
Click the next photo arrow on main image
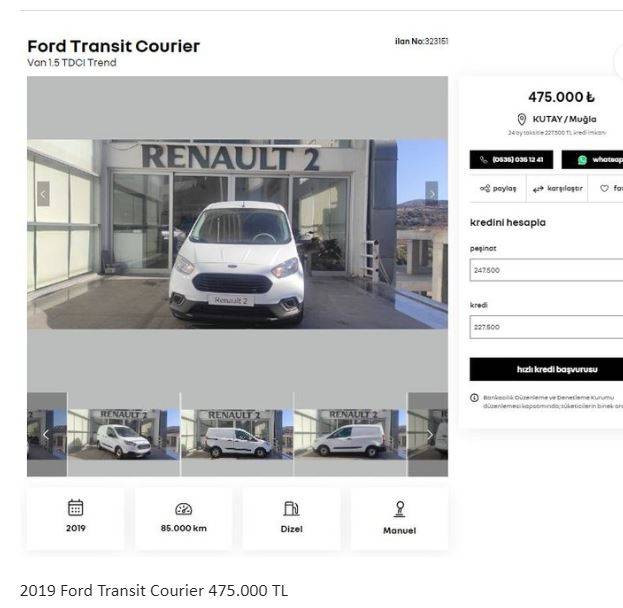click(431, 194)
